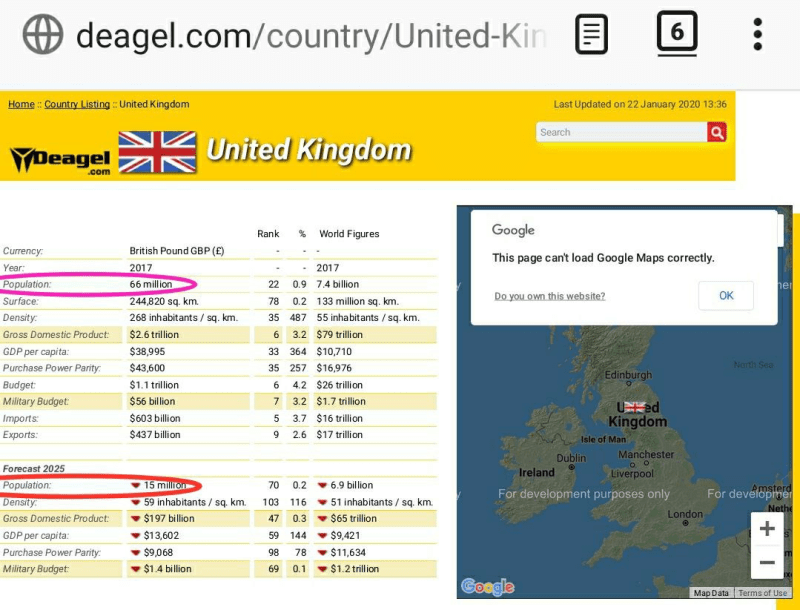The height and width of the screenshot is (610, 800).
Task: Click 'British Pound GBP (£)' currency value
Action: [x=177, y=250]
